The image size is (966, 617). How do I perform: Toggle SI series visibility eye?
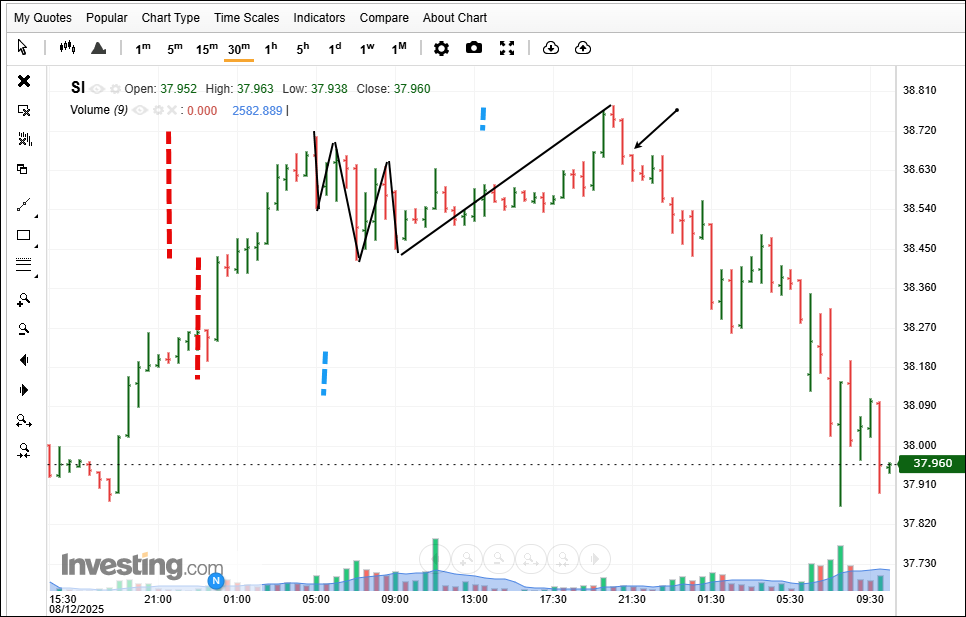97,89
